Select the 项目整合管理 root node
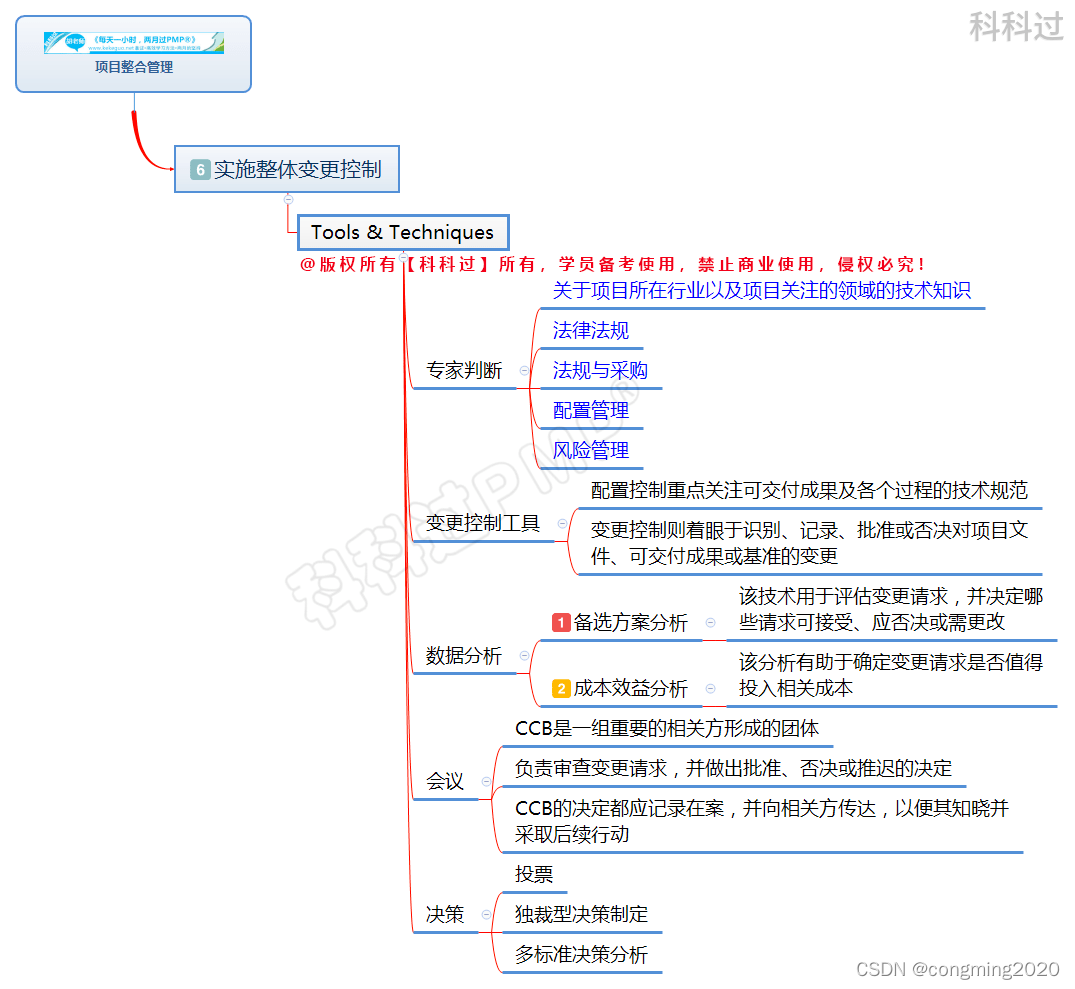The width and height of the screenshot is (1075, 989). (x=133, y=66)
